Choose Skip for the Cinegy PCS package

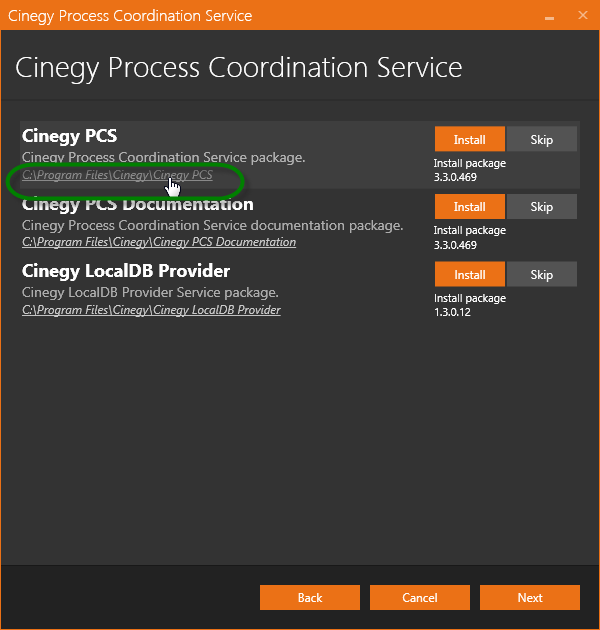(x=542, y=139)
